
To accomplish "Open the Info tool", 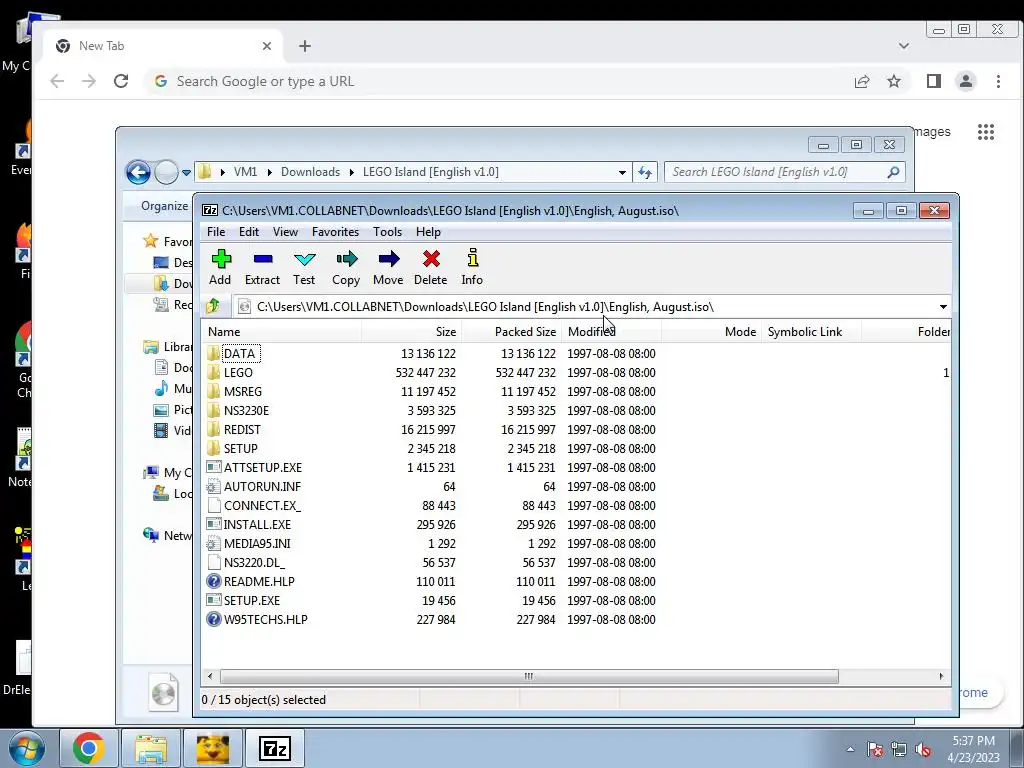I will (472, 267).
